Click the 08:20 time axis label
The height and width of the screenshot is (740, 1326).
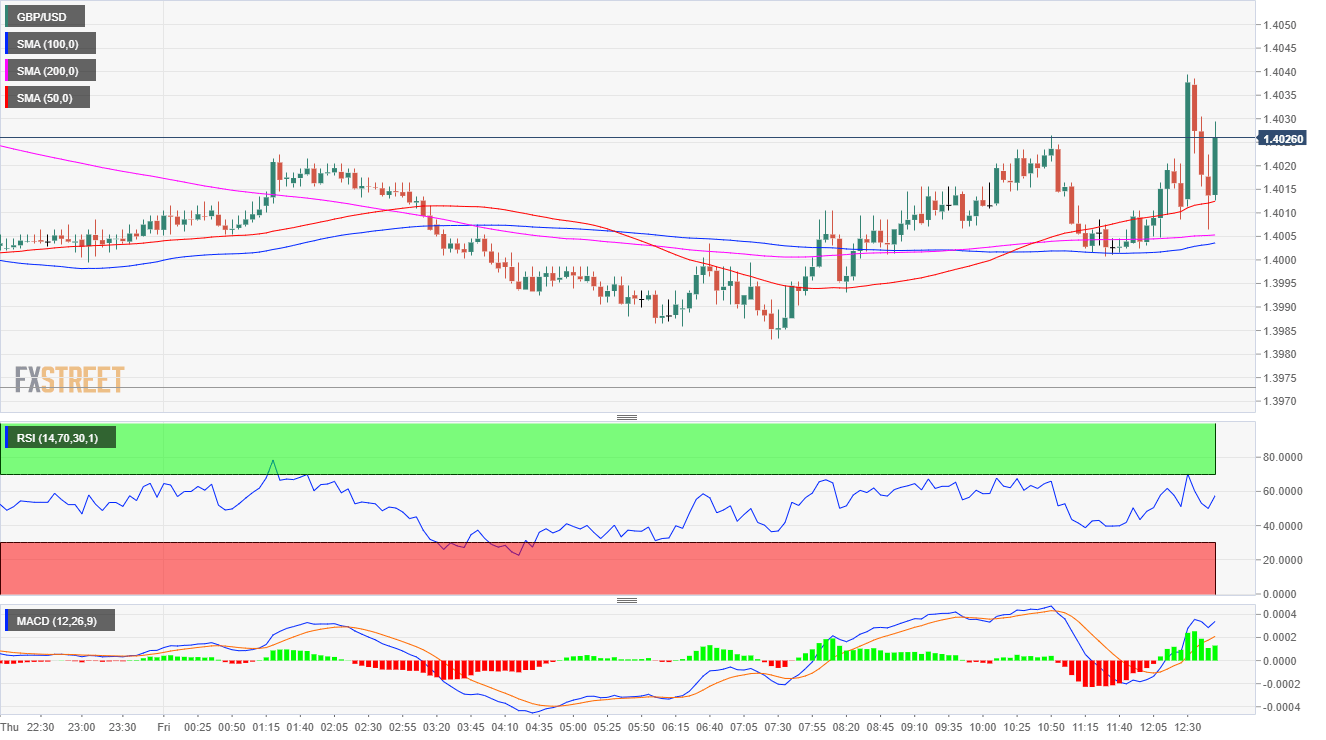pos(846,727)
